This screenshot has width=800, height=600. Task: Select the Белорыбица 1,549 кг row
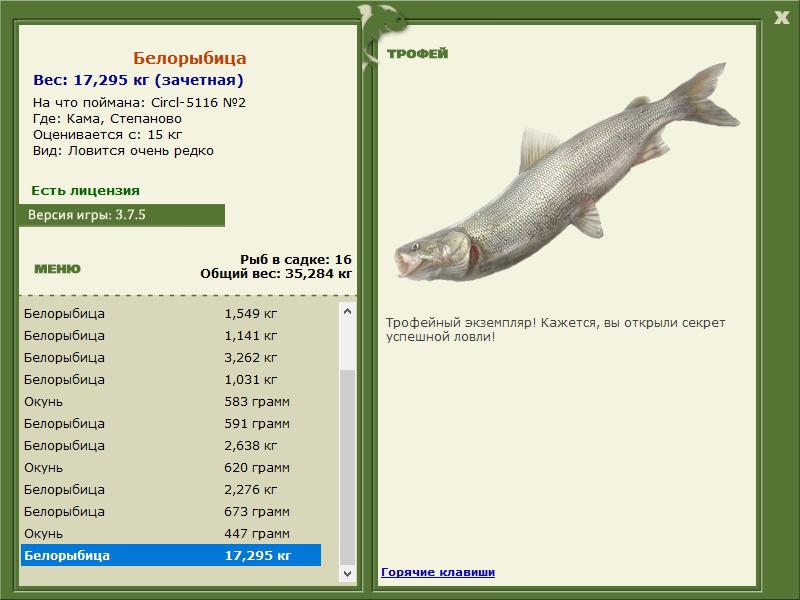point(171,313)
